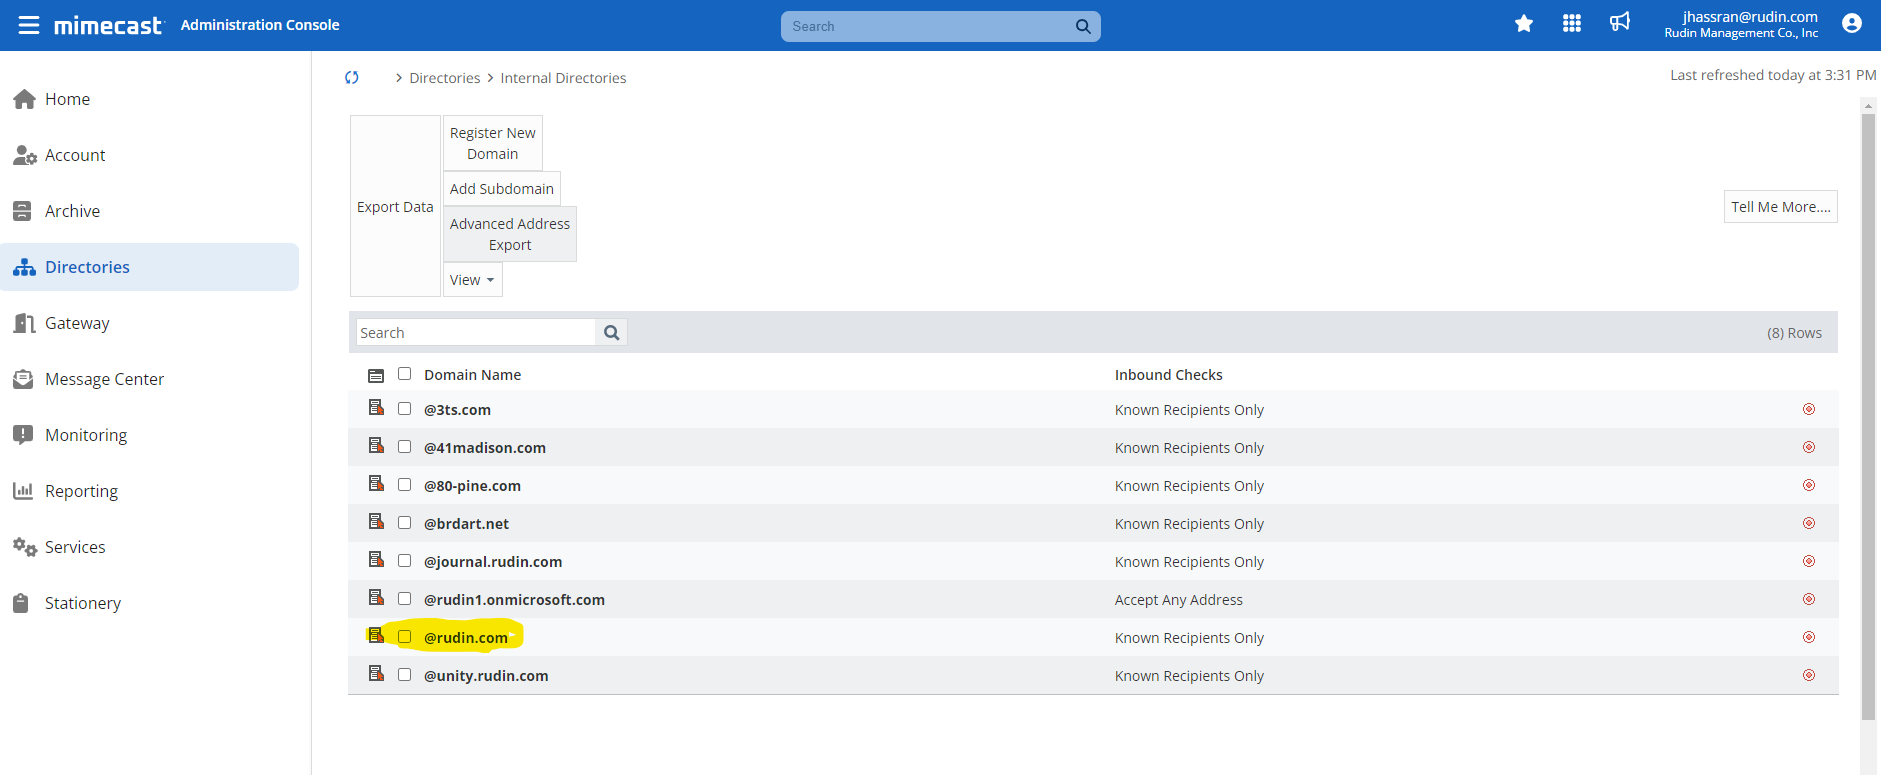Click Export Data button

[x=395, y=206]
